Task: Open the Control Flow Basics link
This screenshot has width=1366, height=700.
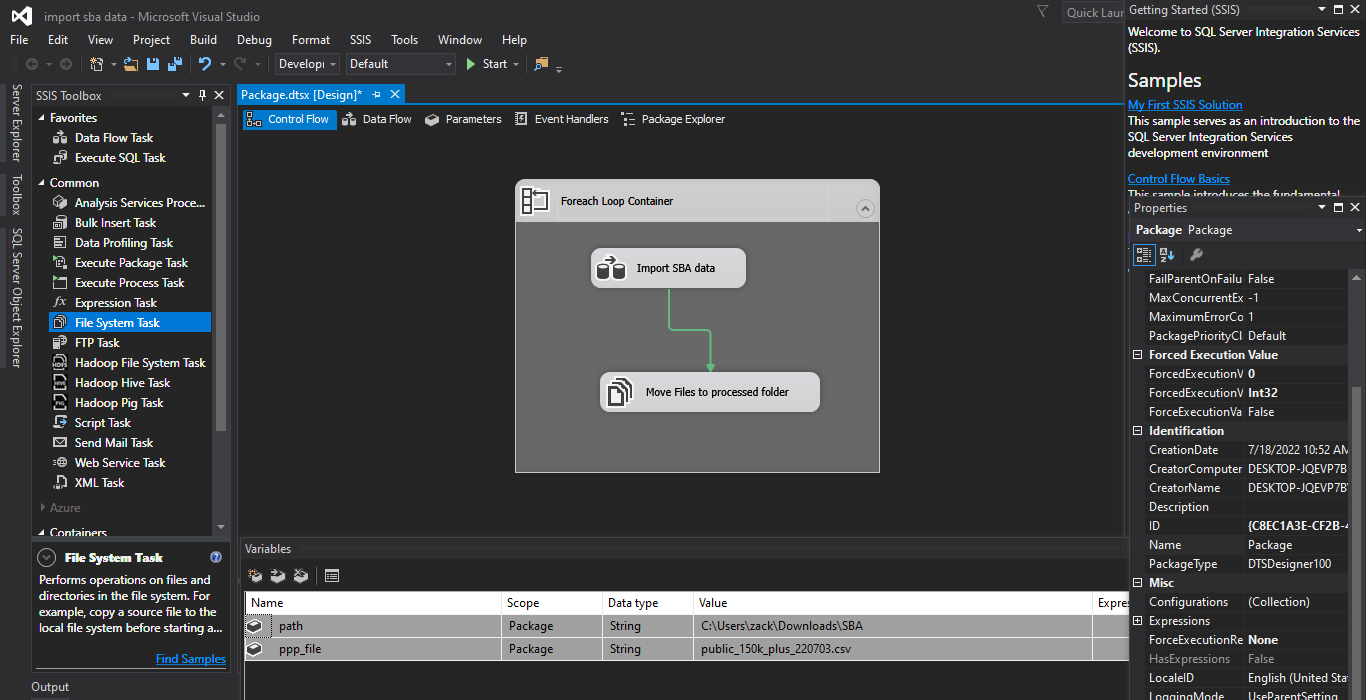Action: pyautogui.click(x=1179, y=179)
